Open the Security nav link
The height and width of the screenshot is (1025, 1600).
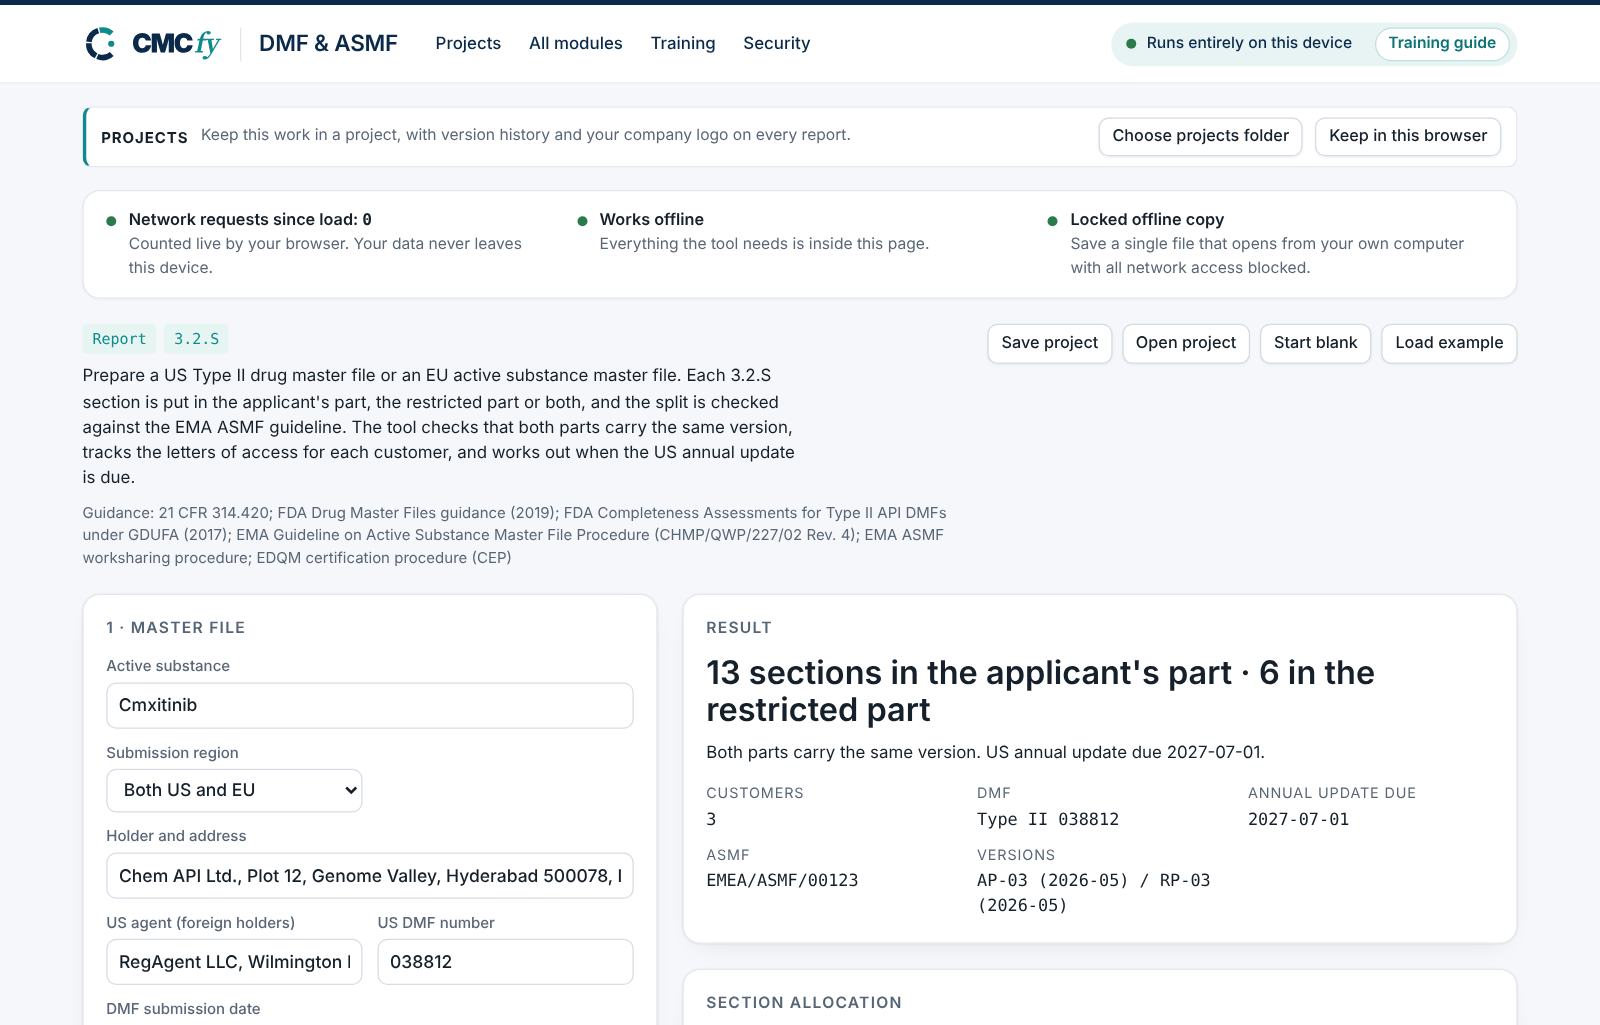(776, 43)
